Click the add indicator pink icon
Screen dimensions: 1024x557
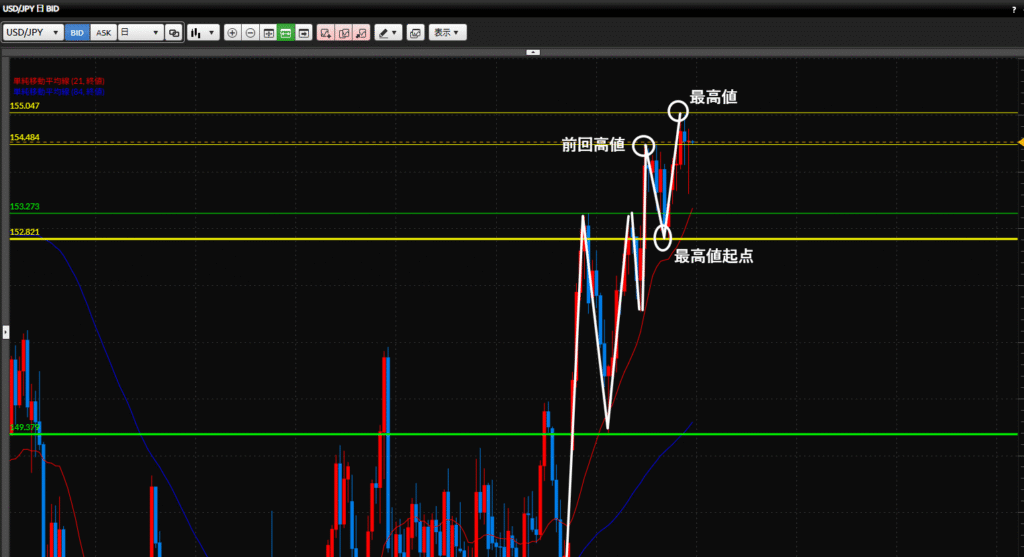pos(325,32)
